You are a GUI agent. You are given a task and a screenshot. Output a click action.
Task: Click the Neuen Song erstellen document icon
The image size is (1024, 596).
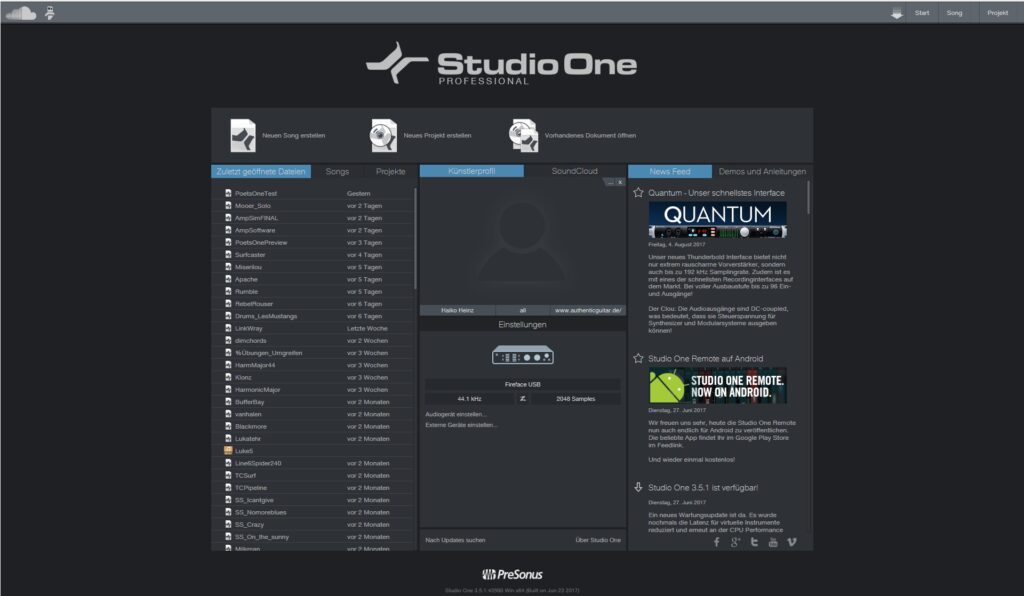(x=243, y=136)
